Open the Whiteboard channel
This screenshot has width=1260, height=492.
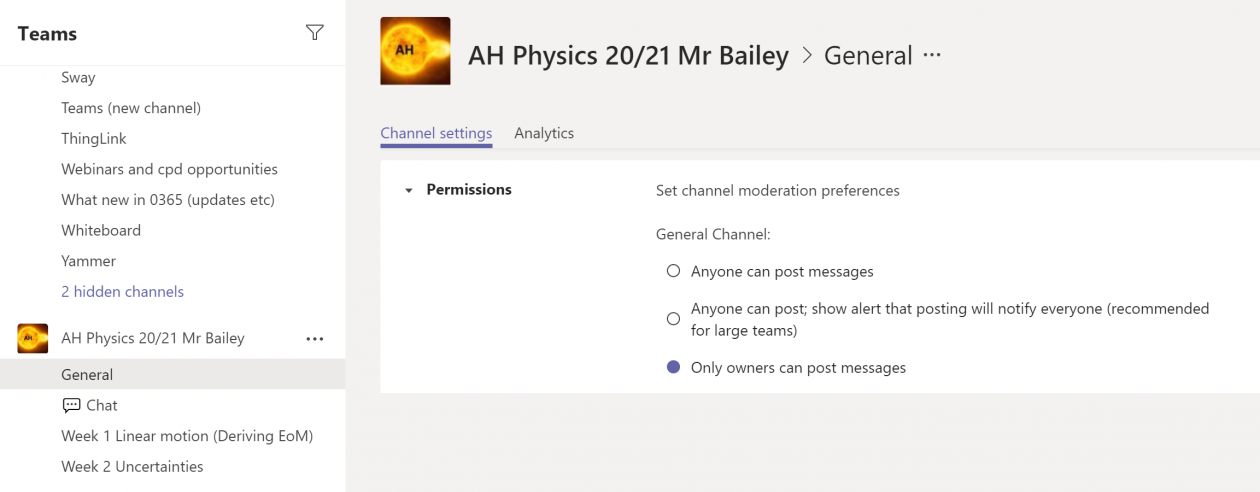(101, 230)
